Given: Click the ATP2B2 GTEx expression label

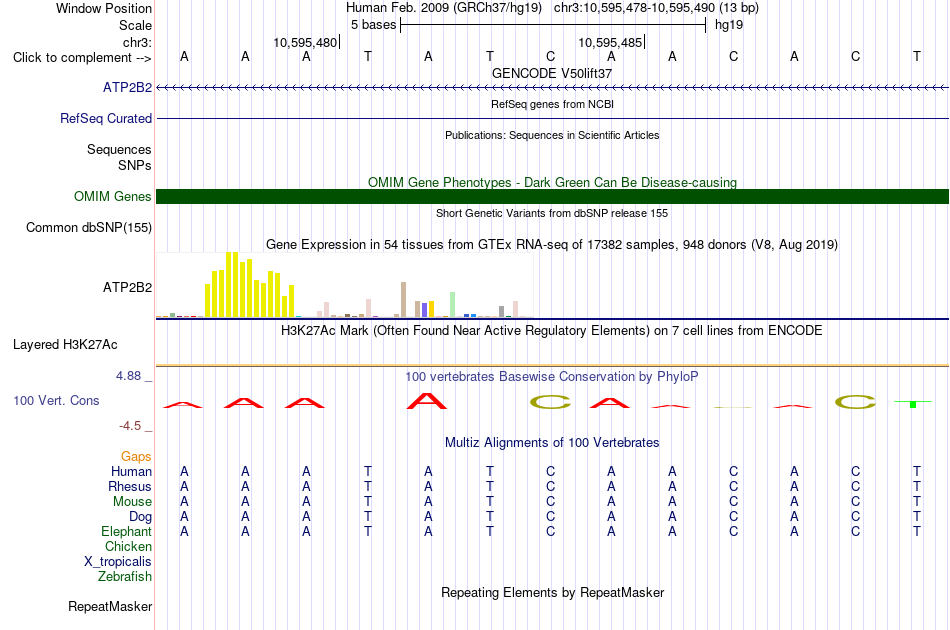Looking at the screenshot, I should (127, 287).
